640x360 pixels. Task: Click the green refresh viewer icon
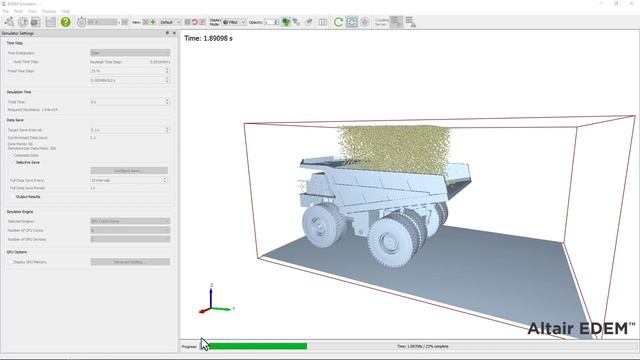point(338,22)
